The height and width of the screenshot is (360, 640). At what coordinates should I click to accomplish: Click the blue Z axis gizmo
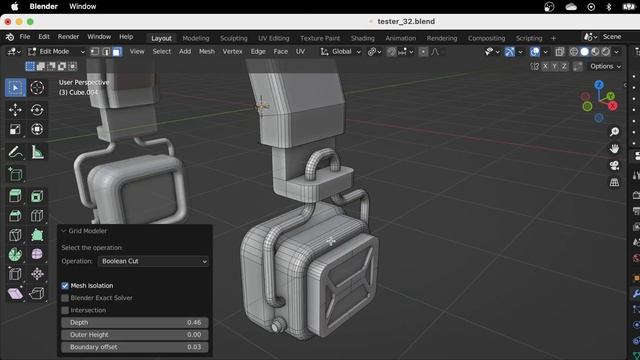(599, 85)
